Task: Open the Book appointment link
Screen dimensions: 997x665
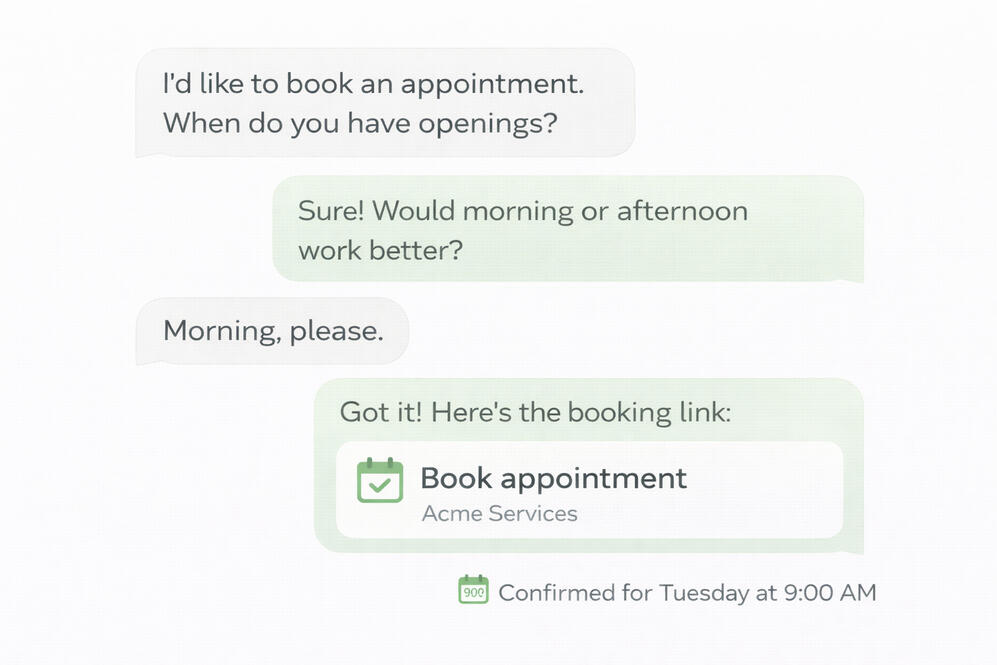Action: click(553, 478)
